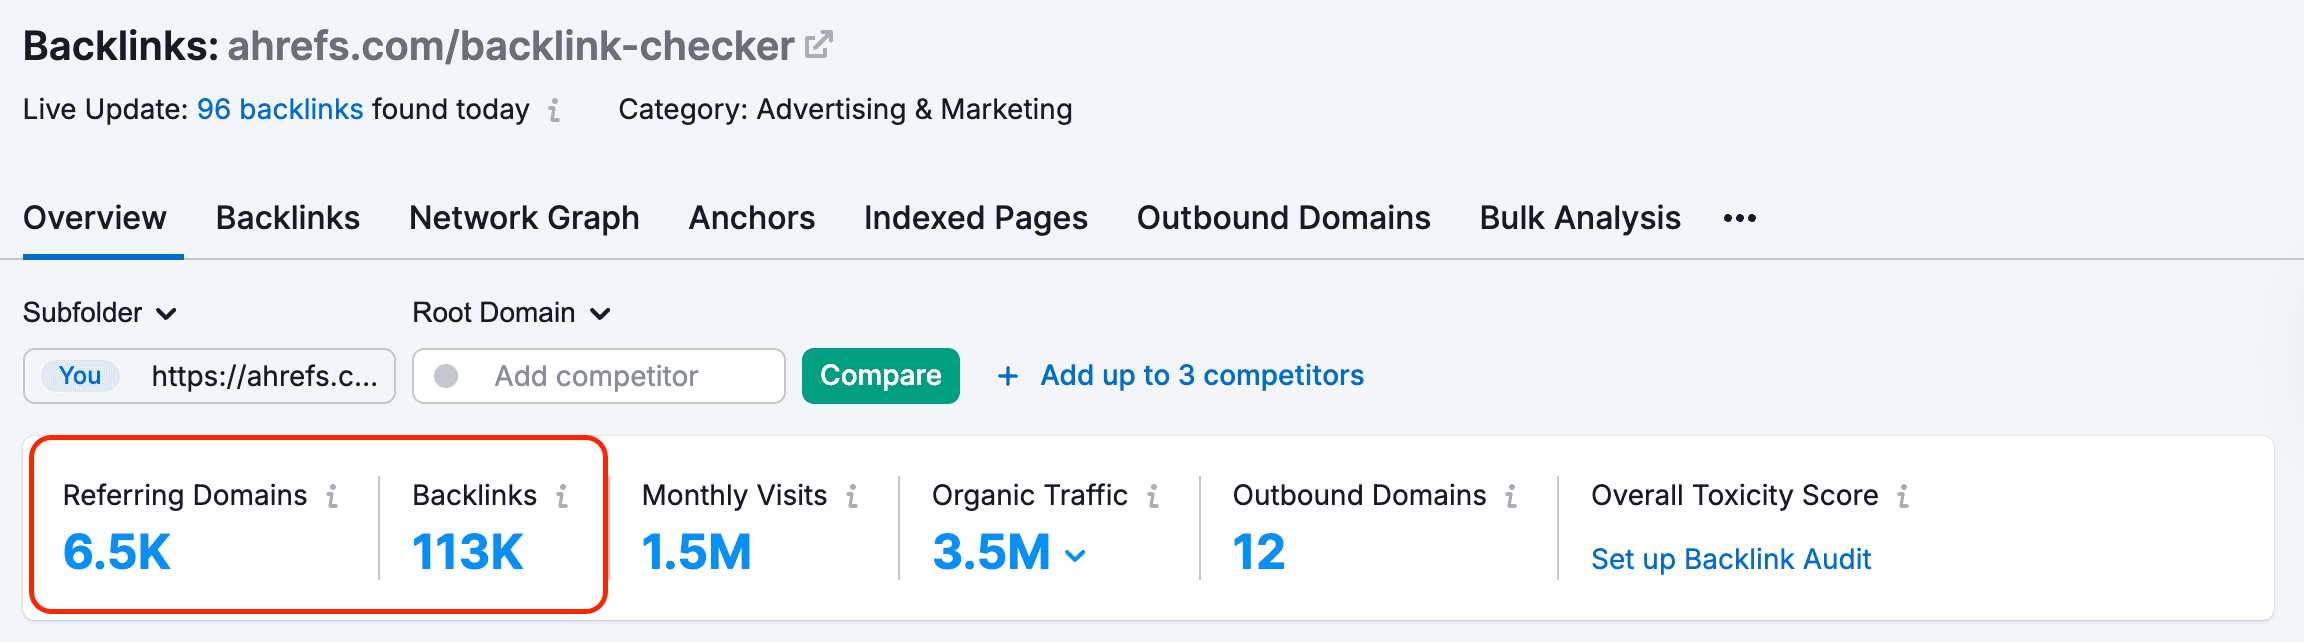
Task: Open the 6.5K Referring Domains value
Action: tap(117, 553)
